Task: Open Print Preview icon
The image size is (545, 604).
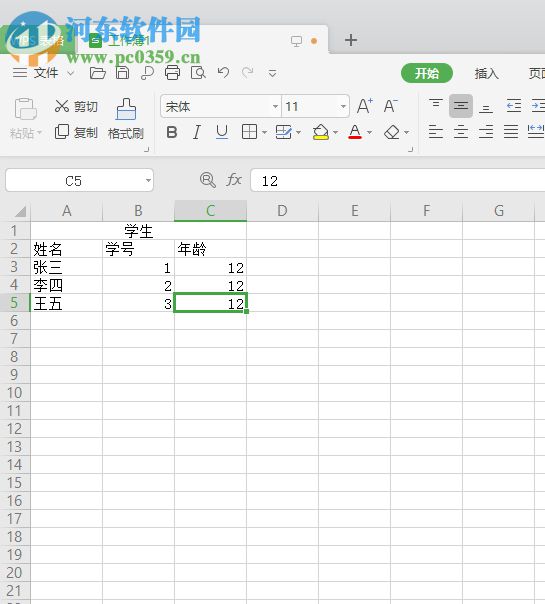Action: click(x=198, y=73)
